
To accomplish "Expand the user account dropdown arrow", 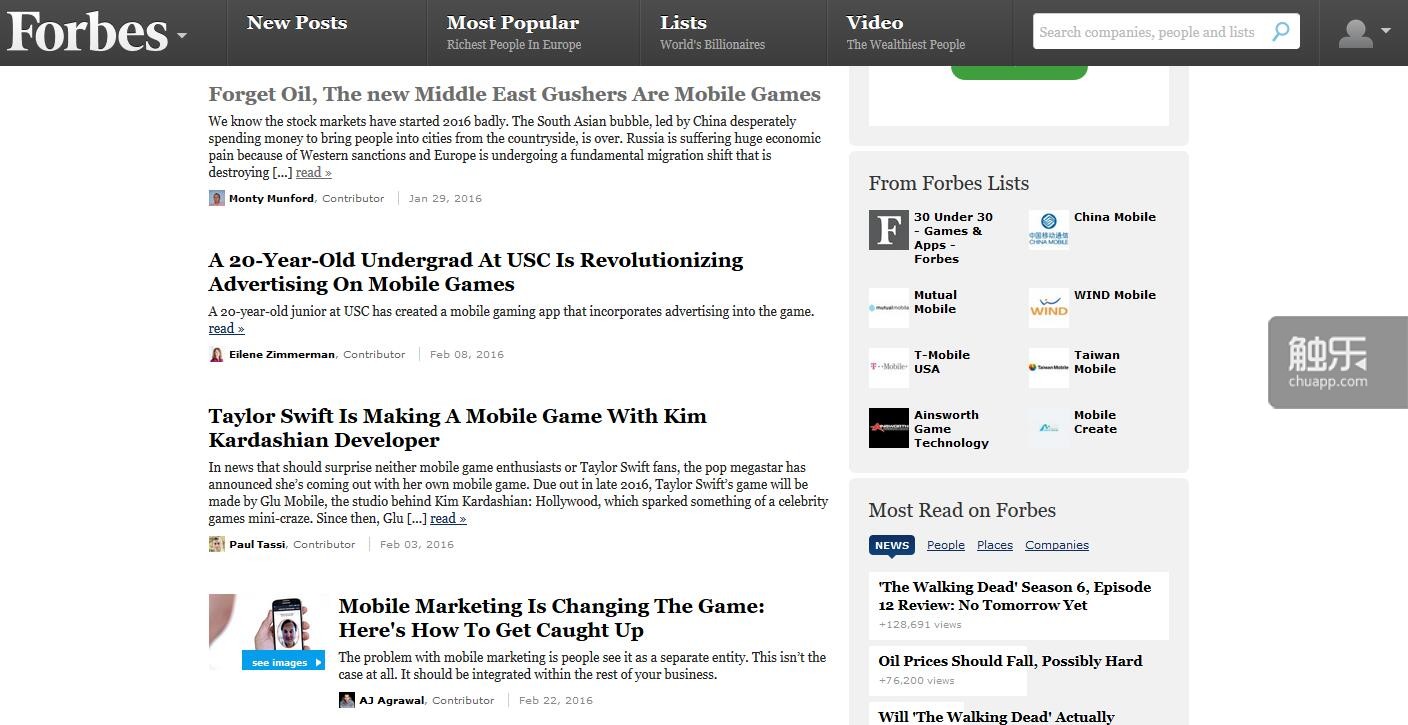I will [1386, 31].
